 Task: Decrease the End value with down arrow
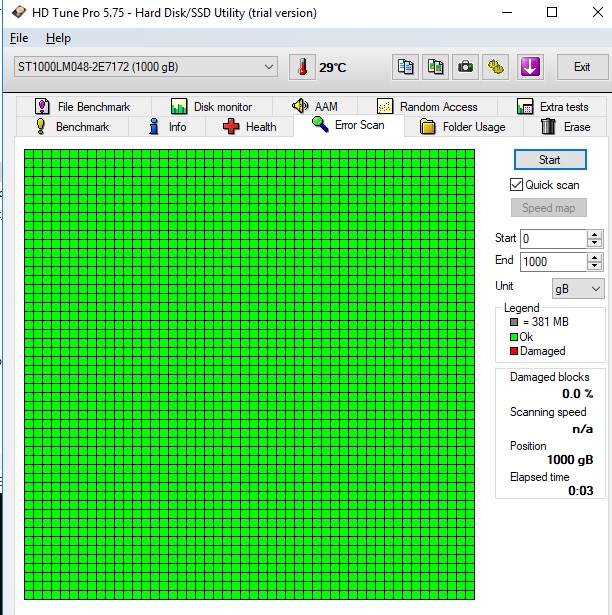[595, 266]
